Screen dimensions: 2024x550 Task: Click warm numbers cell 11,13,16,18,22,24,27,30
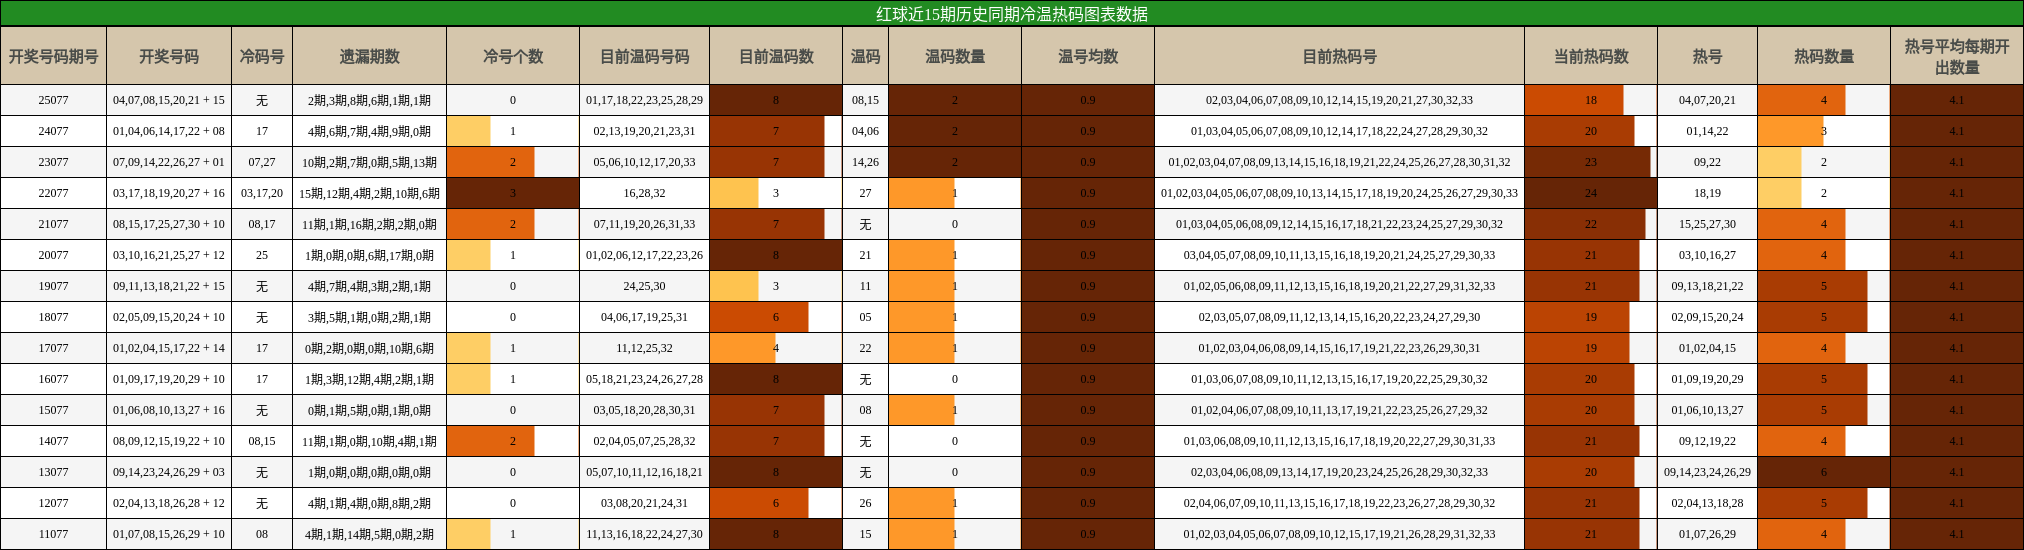(644, 534)
